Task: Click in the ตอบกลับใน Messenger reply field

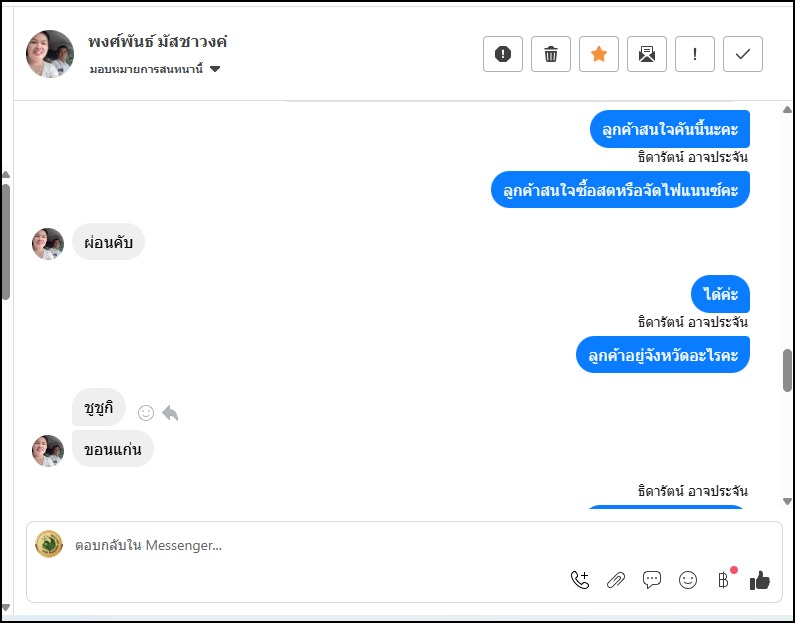Action: coord(300,546)
